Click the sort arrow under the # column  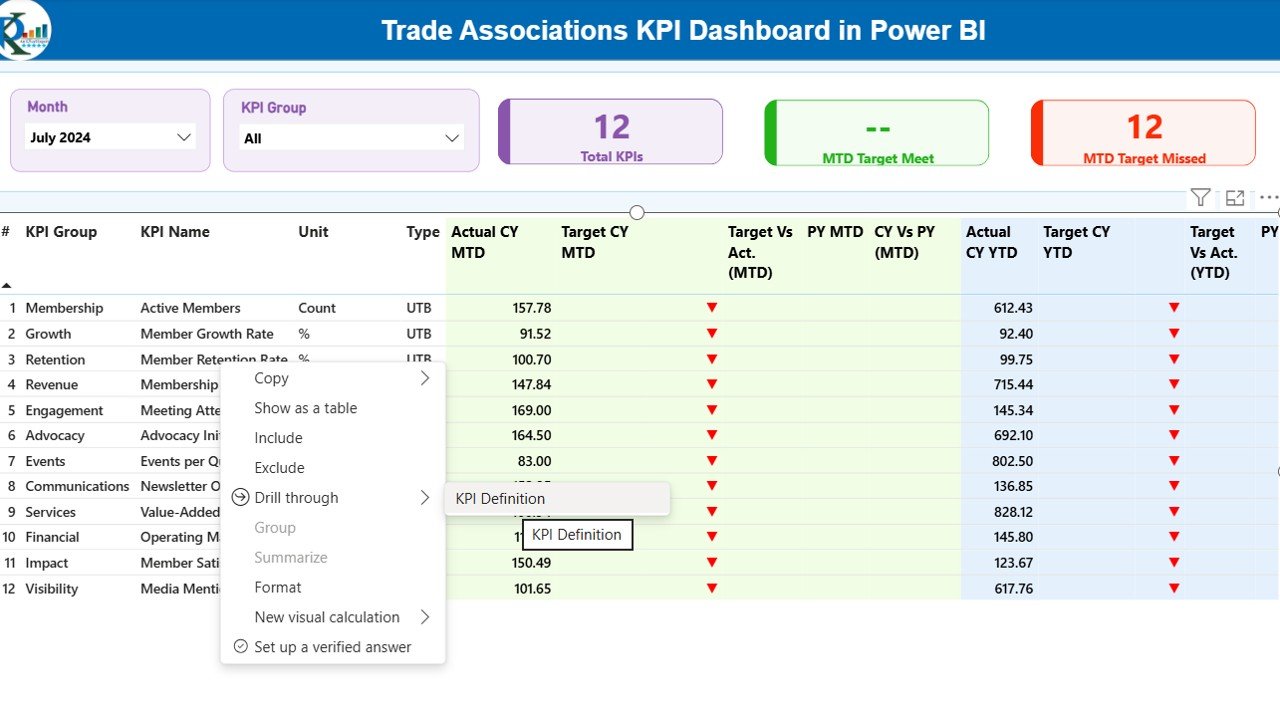[7, 285]
